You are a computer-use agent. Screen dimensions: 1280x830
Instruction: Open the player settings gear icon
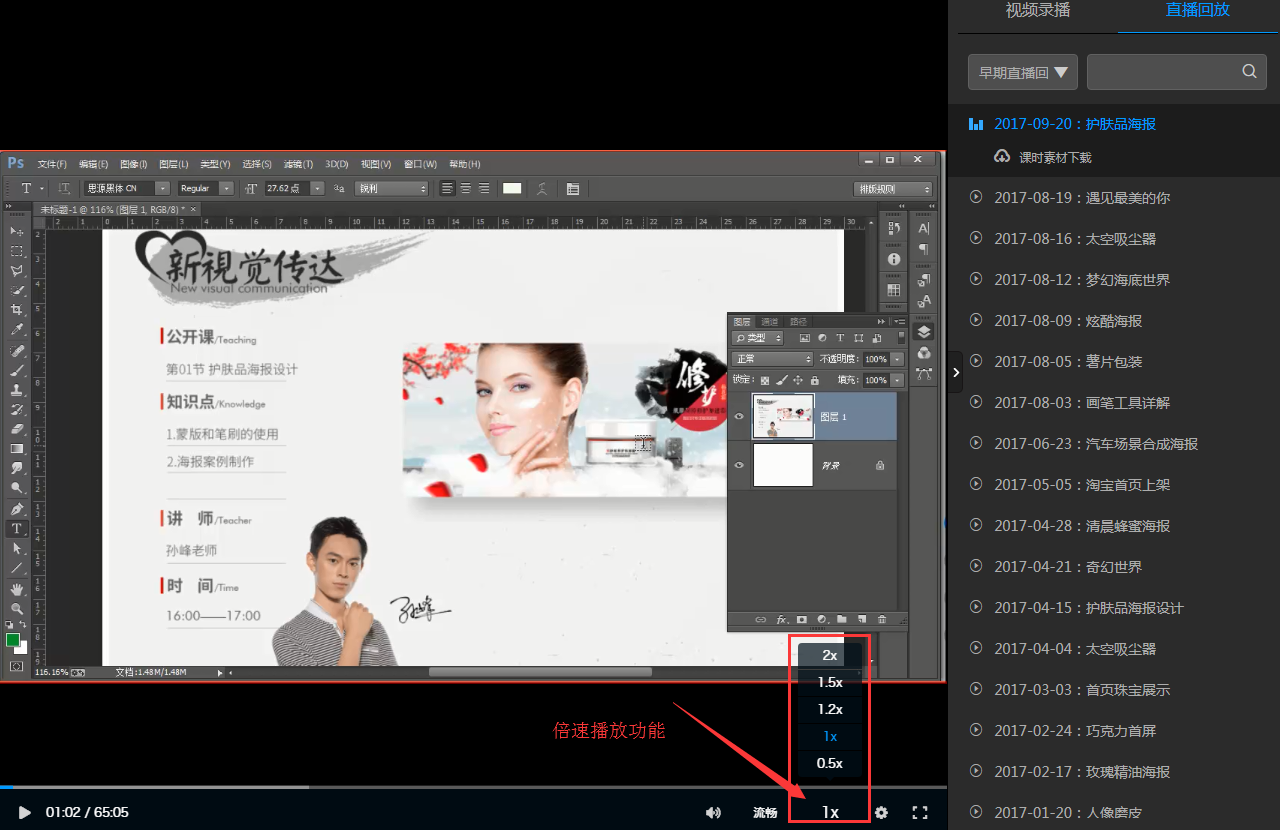tap(881, 813)
